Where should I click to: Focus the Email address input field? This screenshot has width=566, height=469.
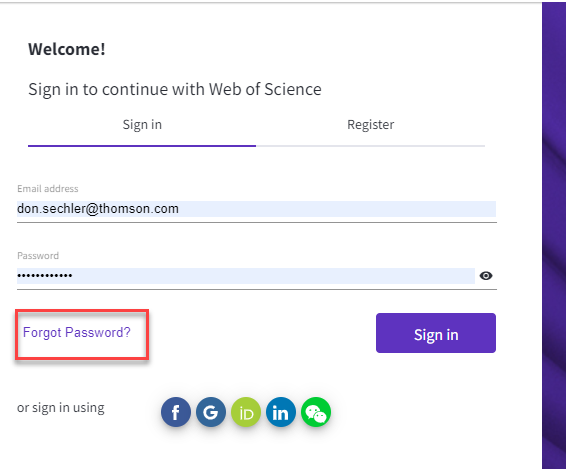pos(256,209)
